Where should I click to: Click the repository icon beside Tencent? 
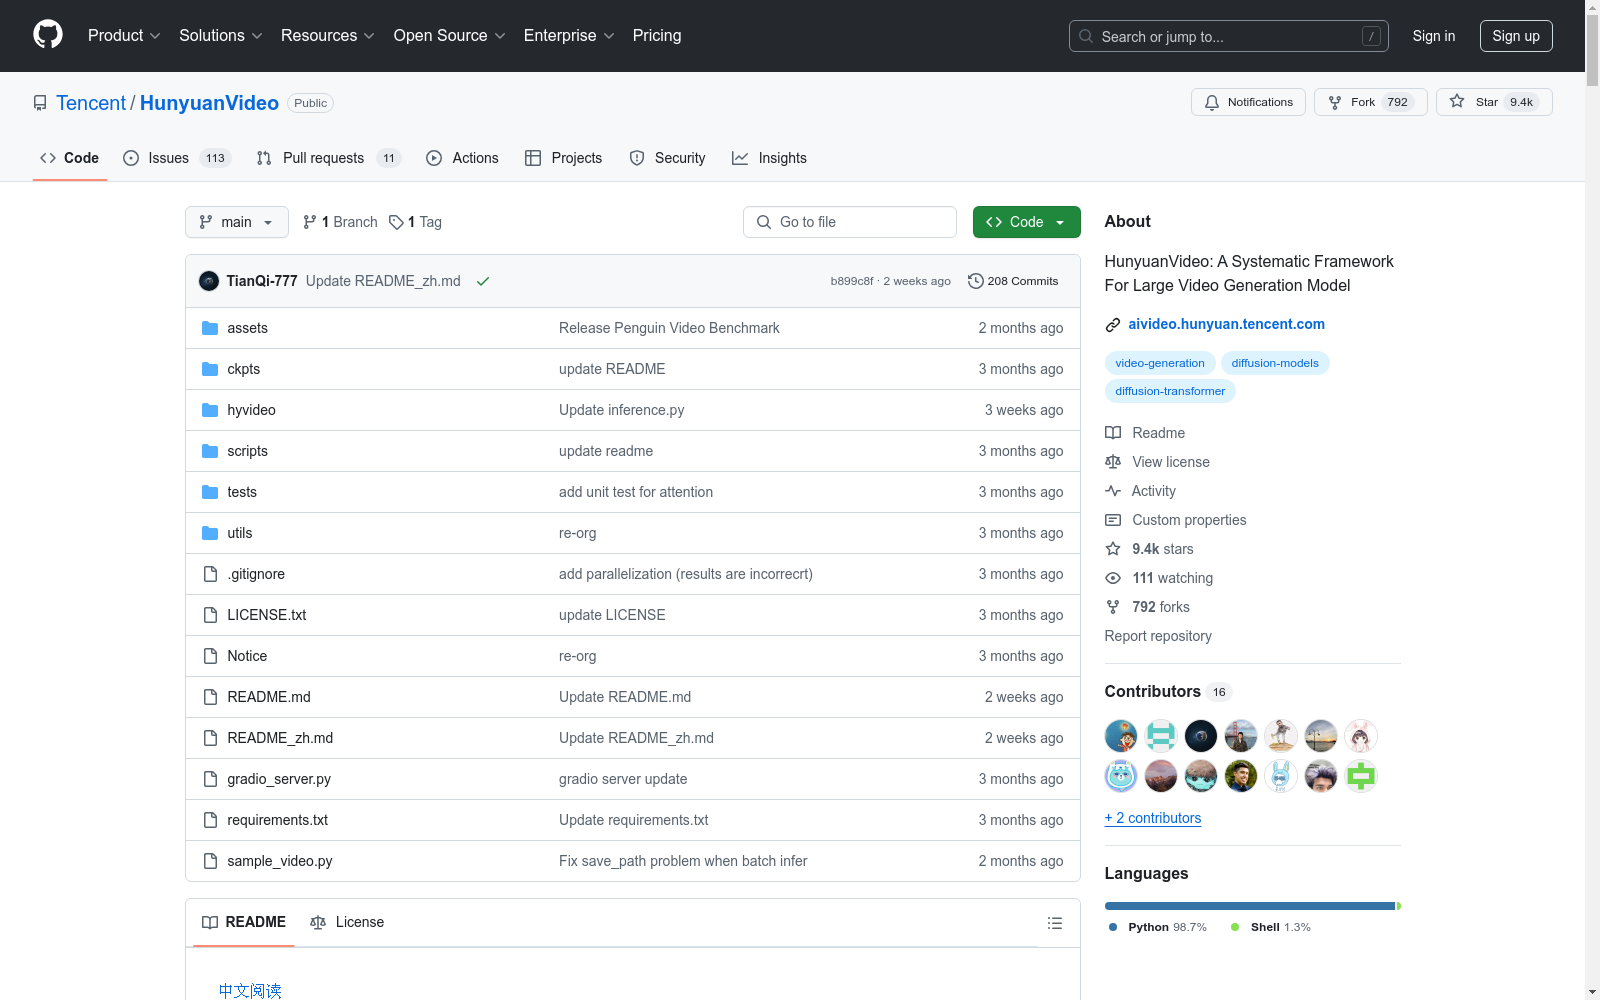point(40,103)
